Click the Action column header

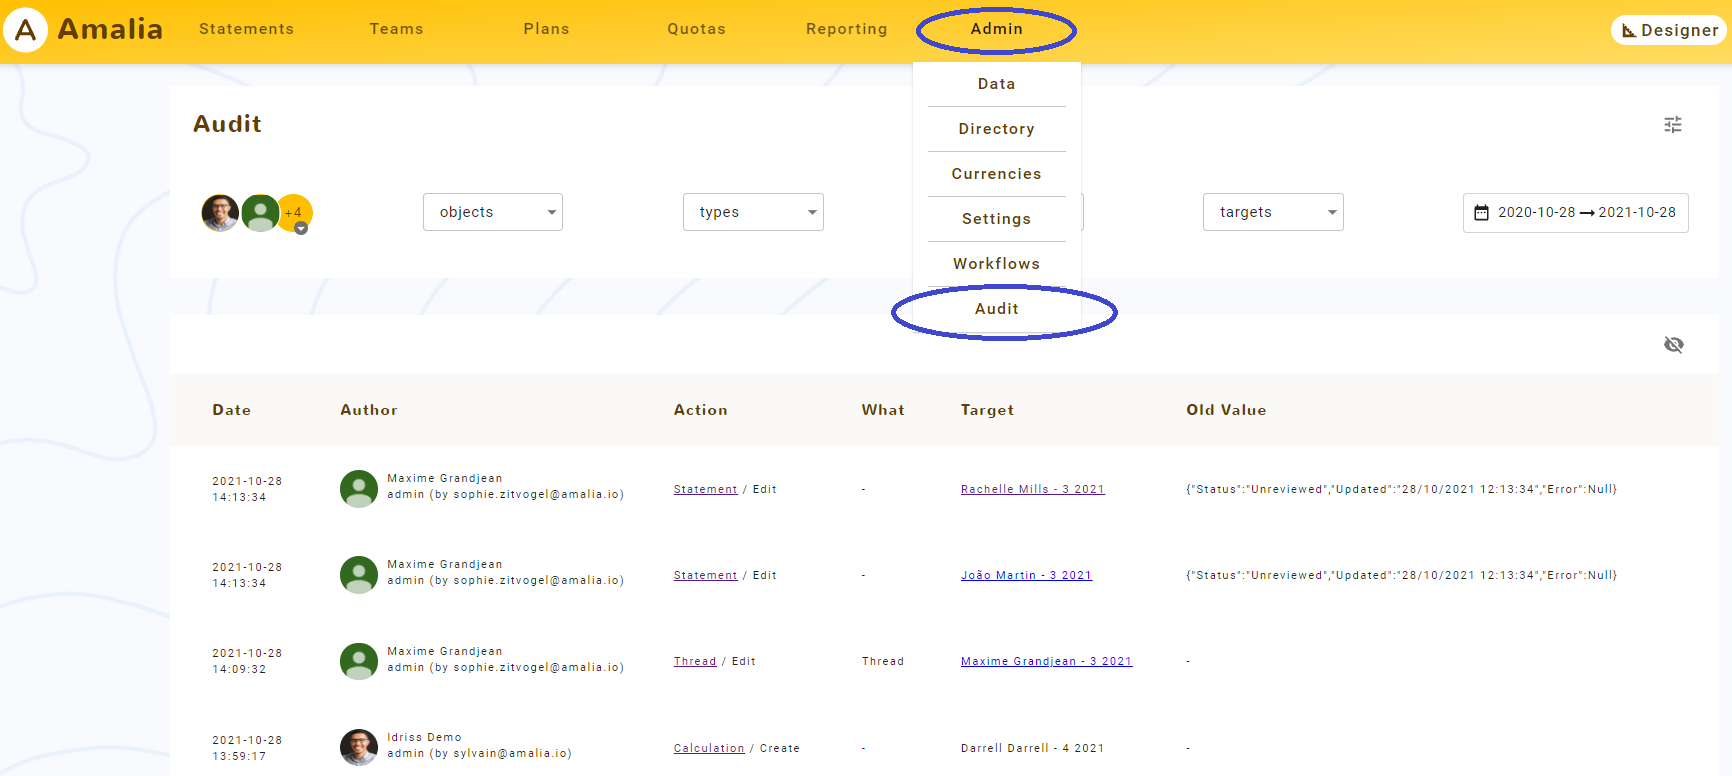[701, 410]
